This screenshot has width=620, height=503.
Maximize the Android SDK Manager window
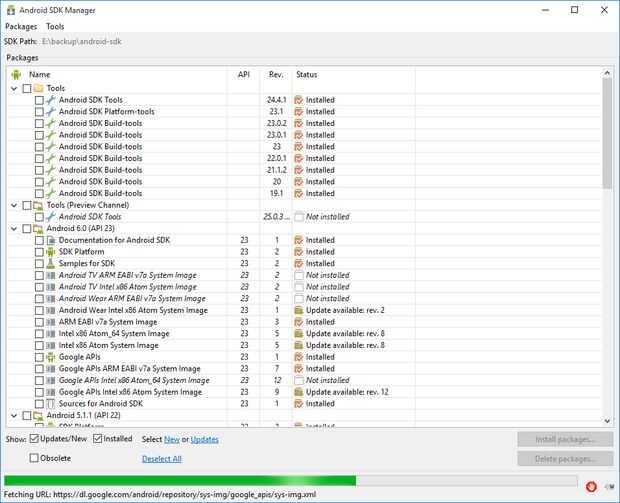[575, 10]
